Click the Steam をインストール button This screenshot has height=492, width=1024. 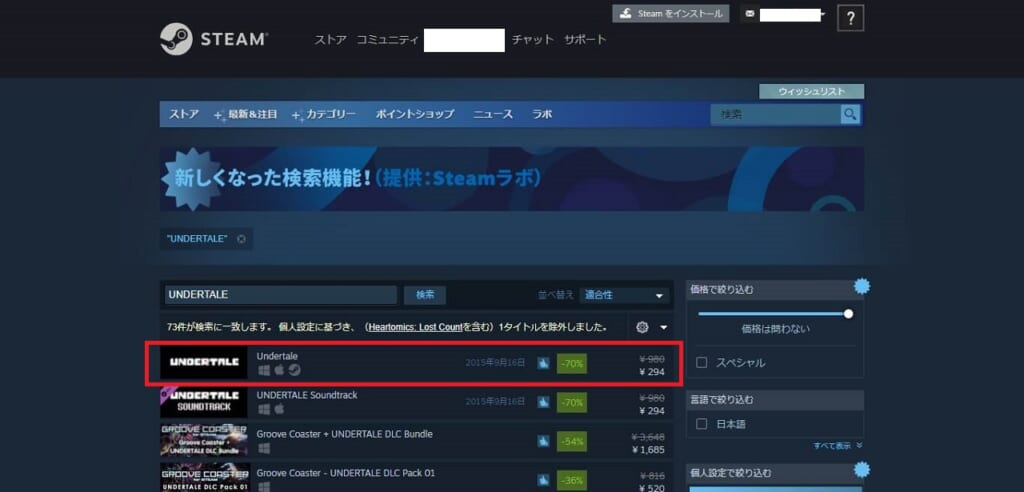click(x=671, y=14)
